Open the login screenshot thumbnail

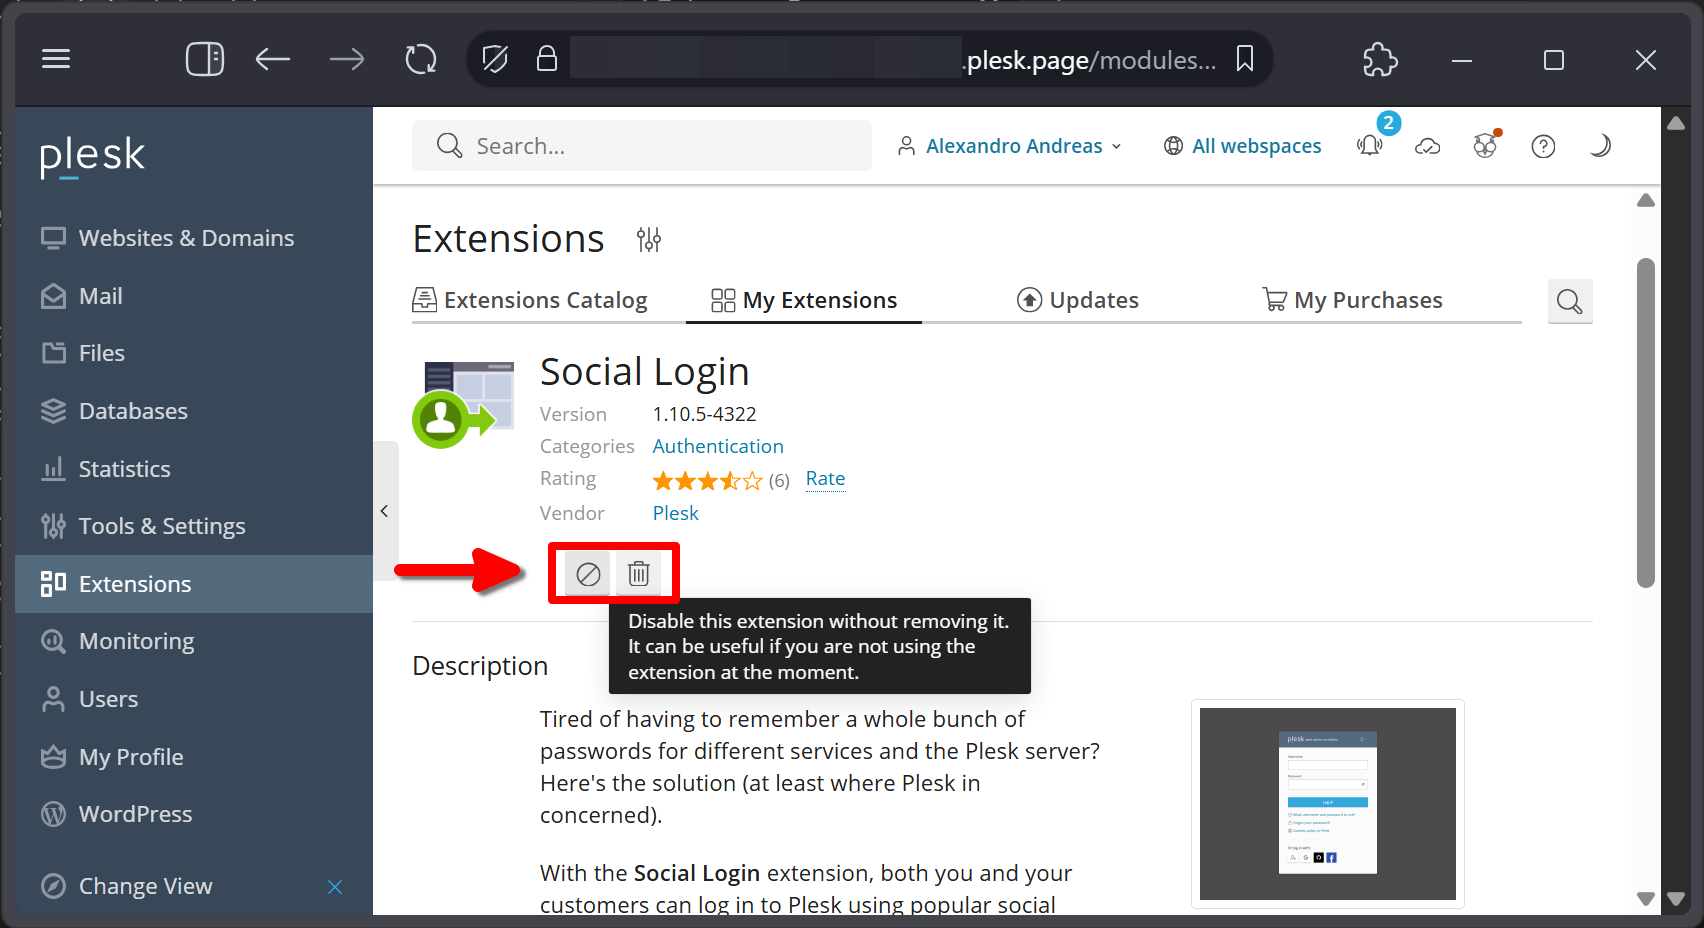[x=1328, y=804]
